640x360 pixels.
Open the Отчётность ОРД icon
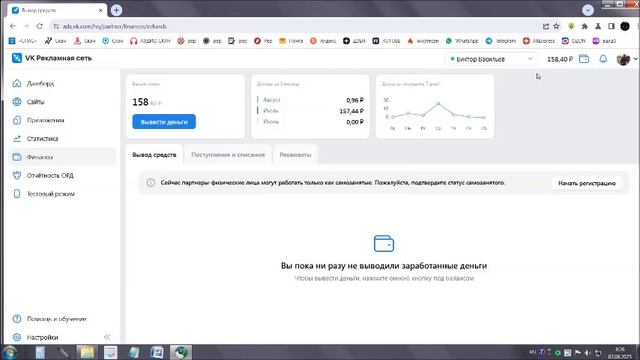17,175
